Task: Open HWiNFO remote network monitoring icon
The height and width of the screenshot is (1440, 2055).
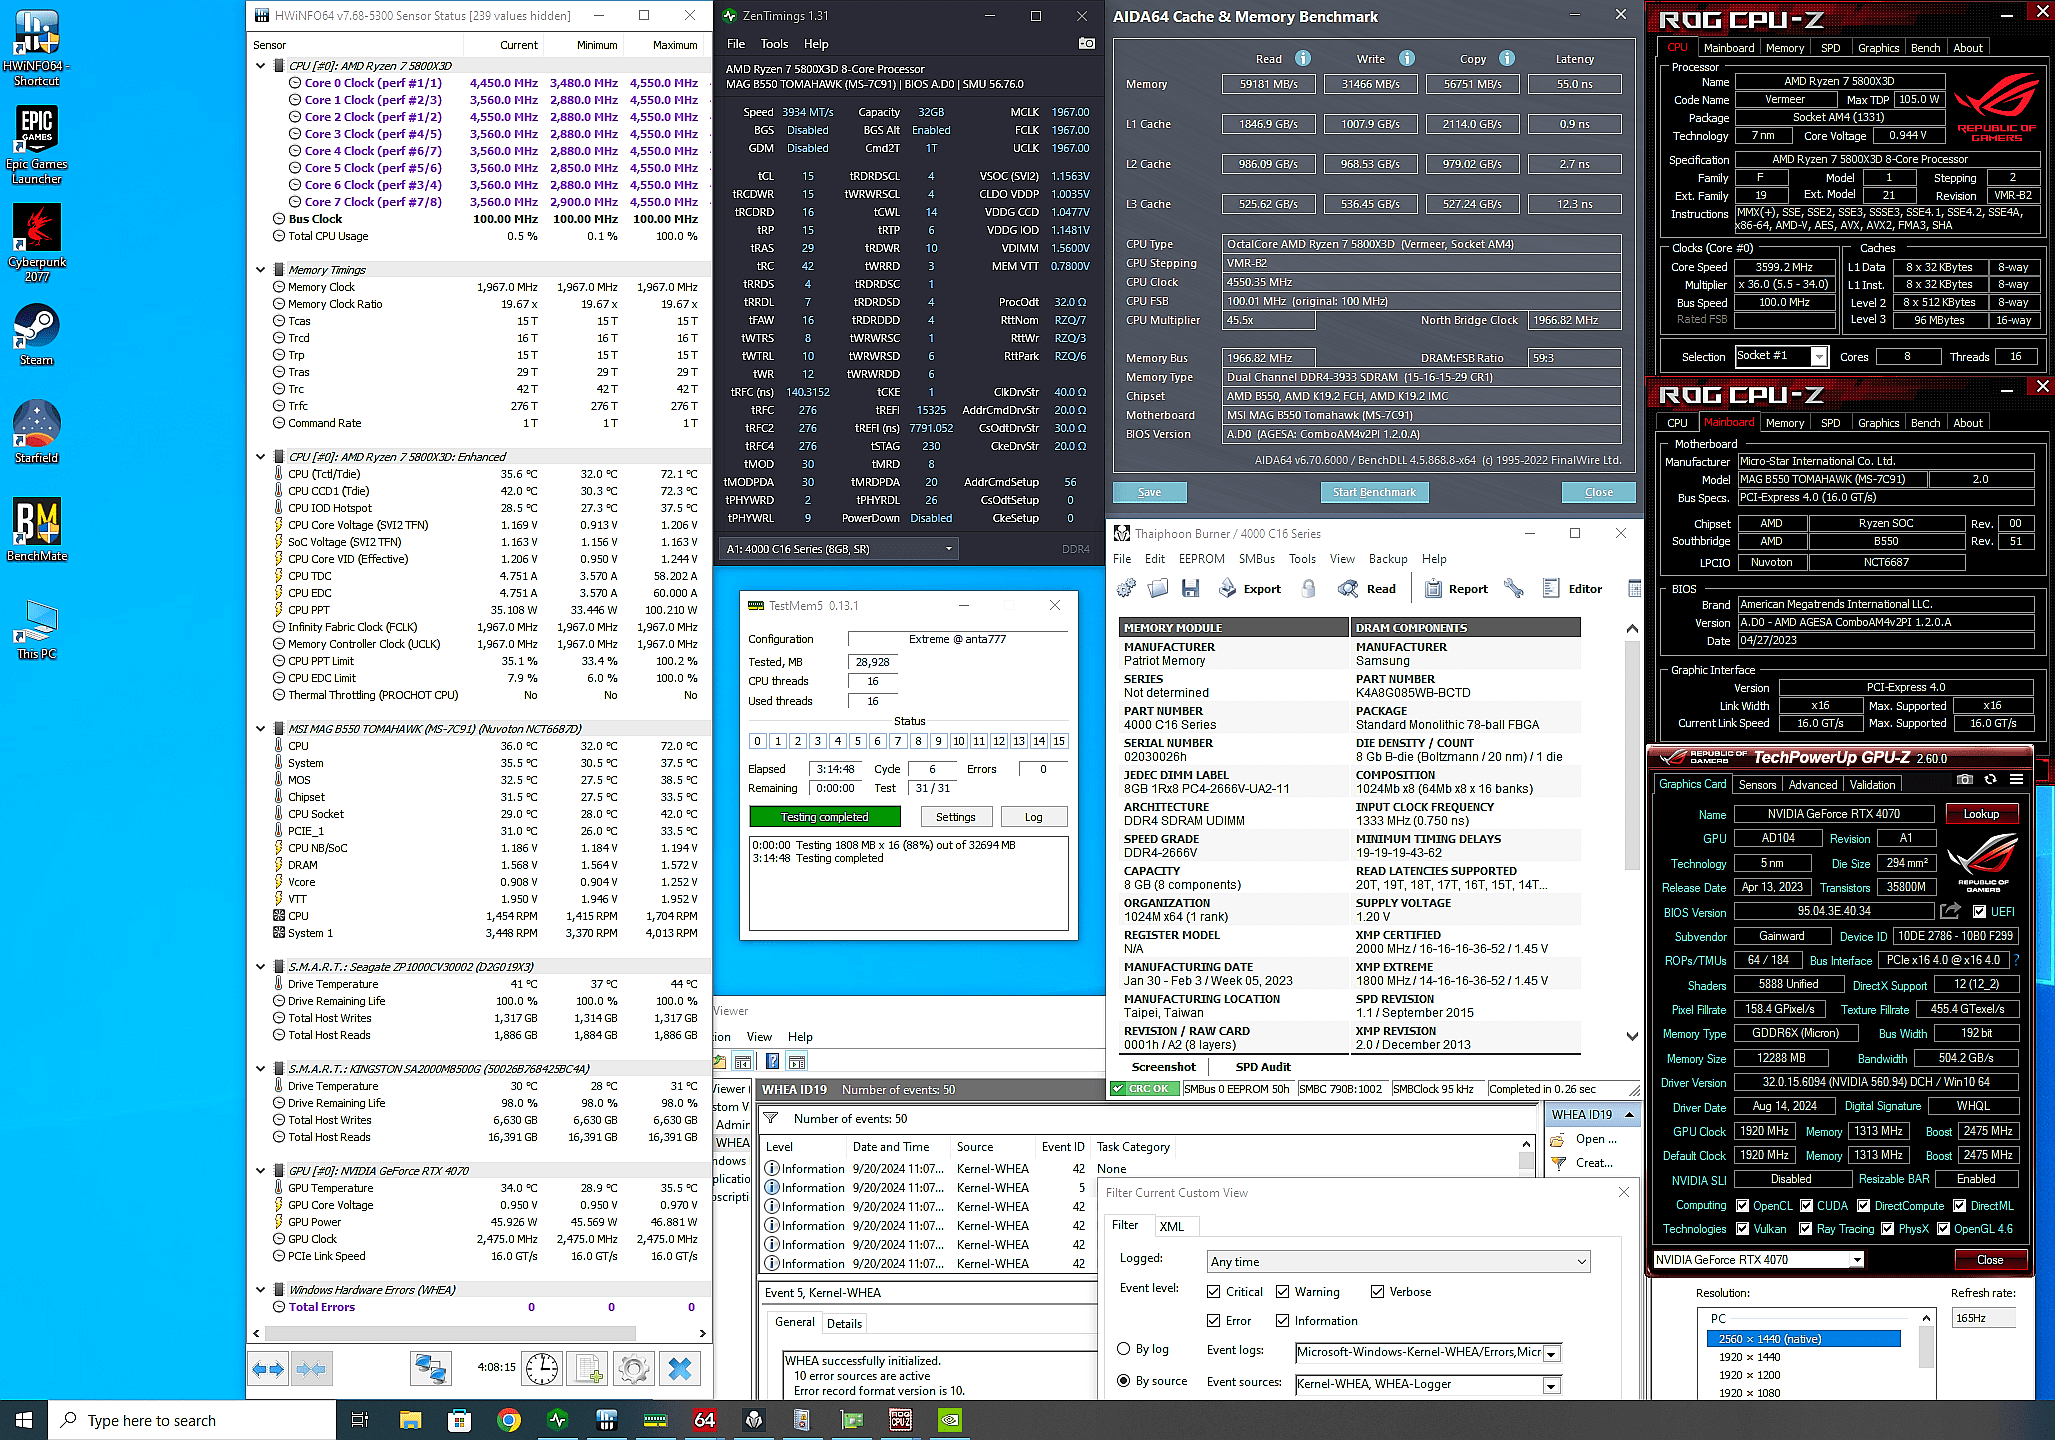Action: click(x=431, y=1369)
